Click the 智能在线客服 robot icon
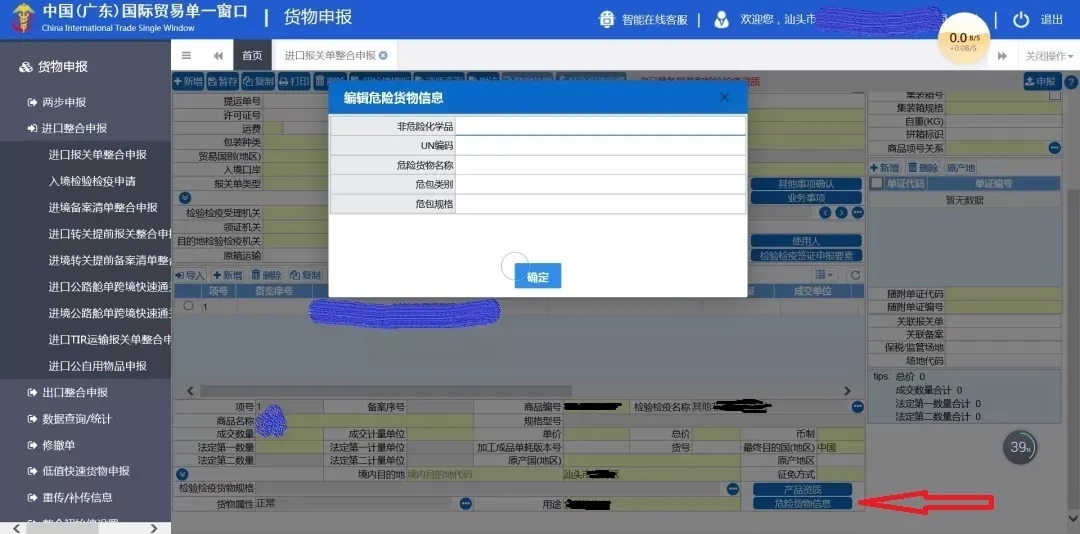This screenshot has height=534, width=1080. pos(607,20)
